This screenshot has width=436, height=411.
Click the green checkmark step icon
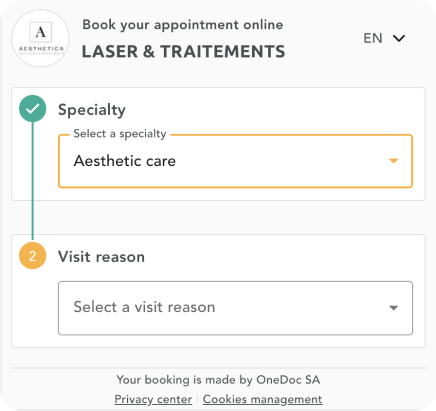[32, 109]
